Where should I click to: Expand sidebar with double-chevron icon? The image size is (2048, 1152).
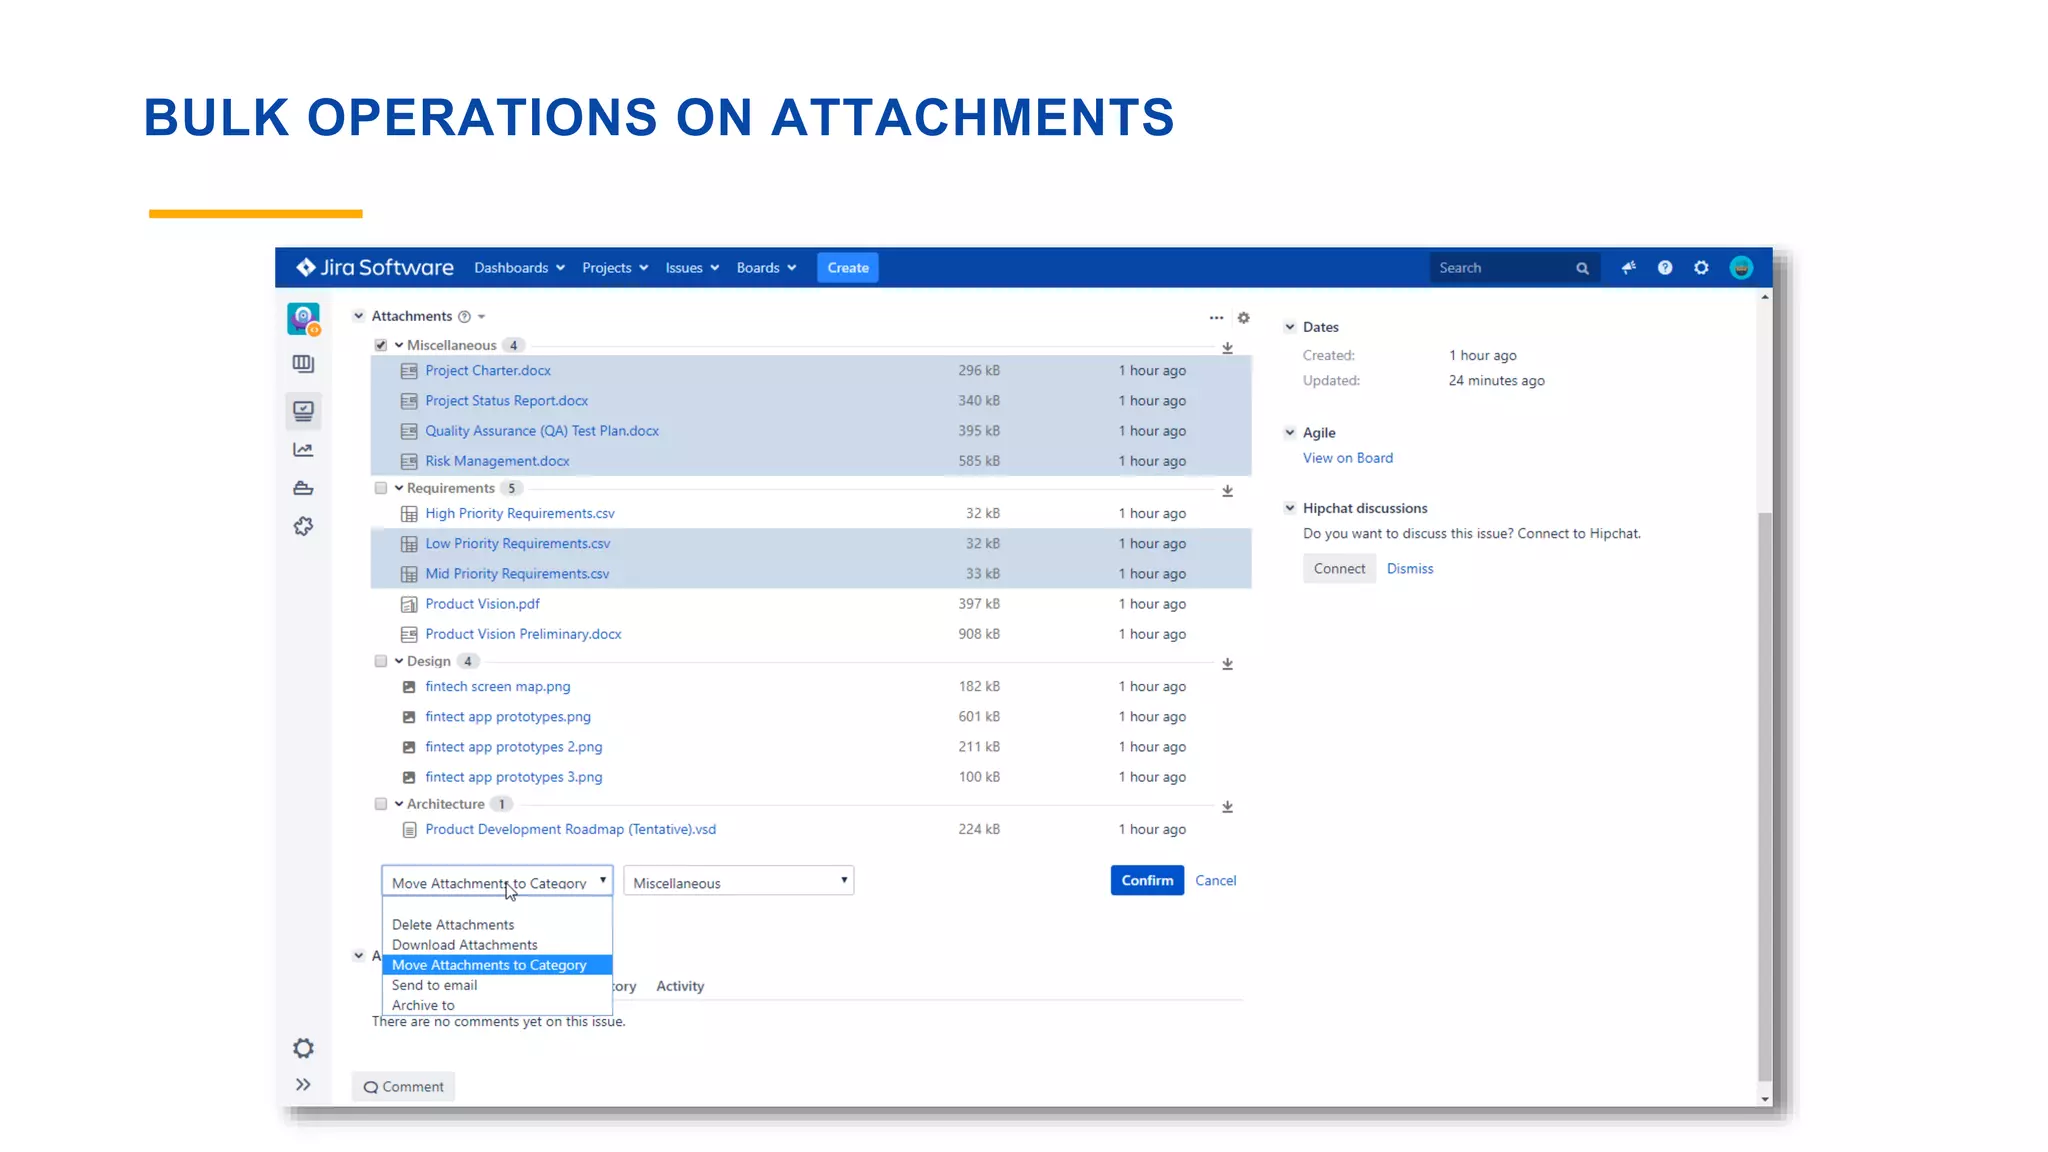[x=303, y=1085]
